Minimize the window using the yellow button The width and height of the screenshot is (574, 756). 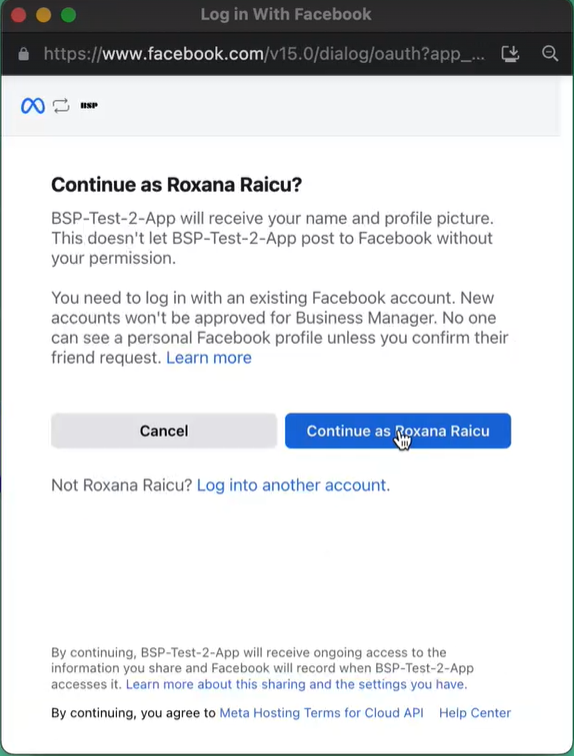pos(44,15)
